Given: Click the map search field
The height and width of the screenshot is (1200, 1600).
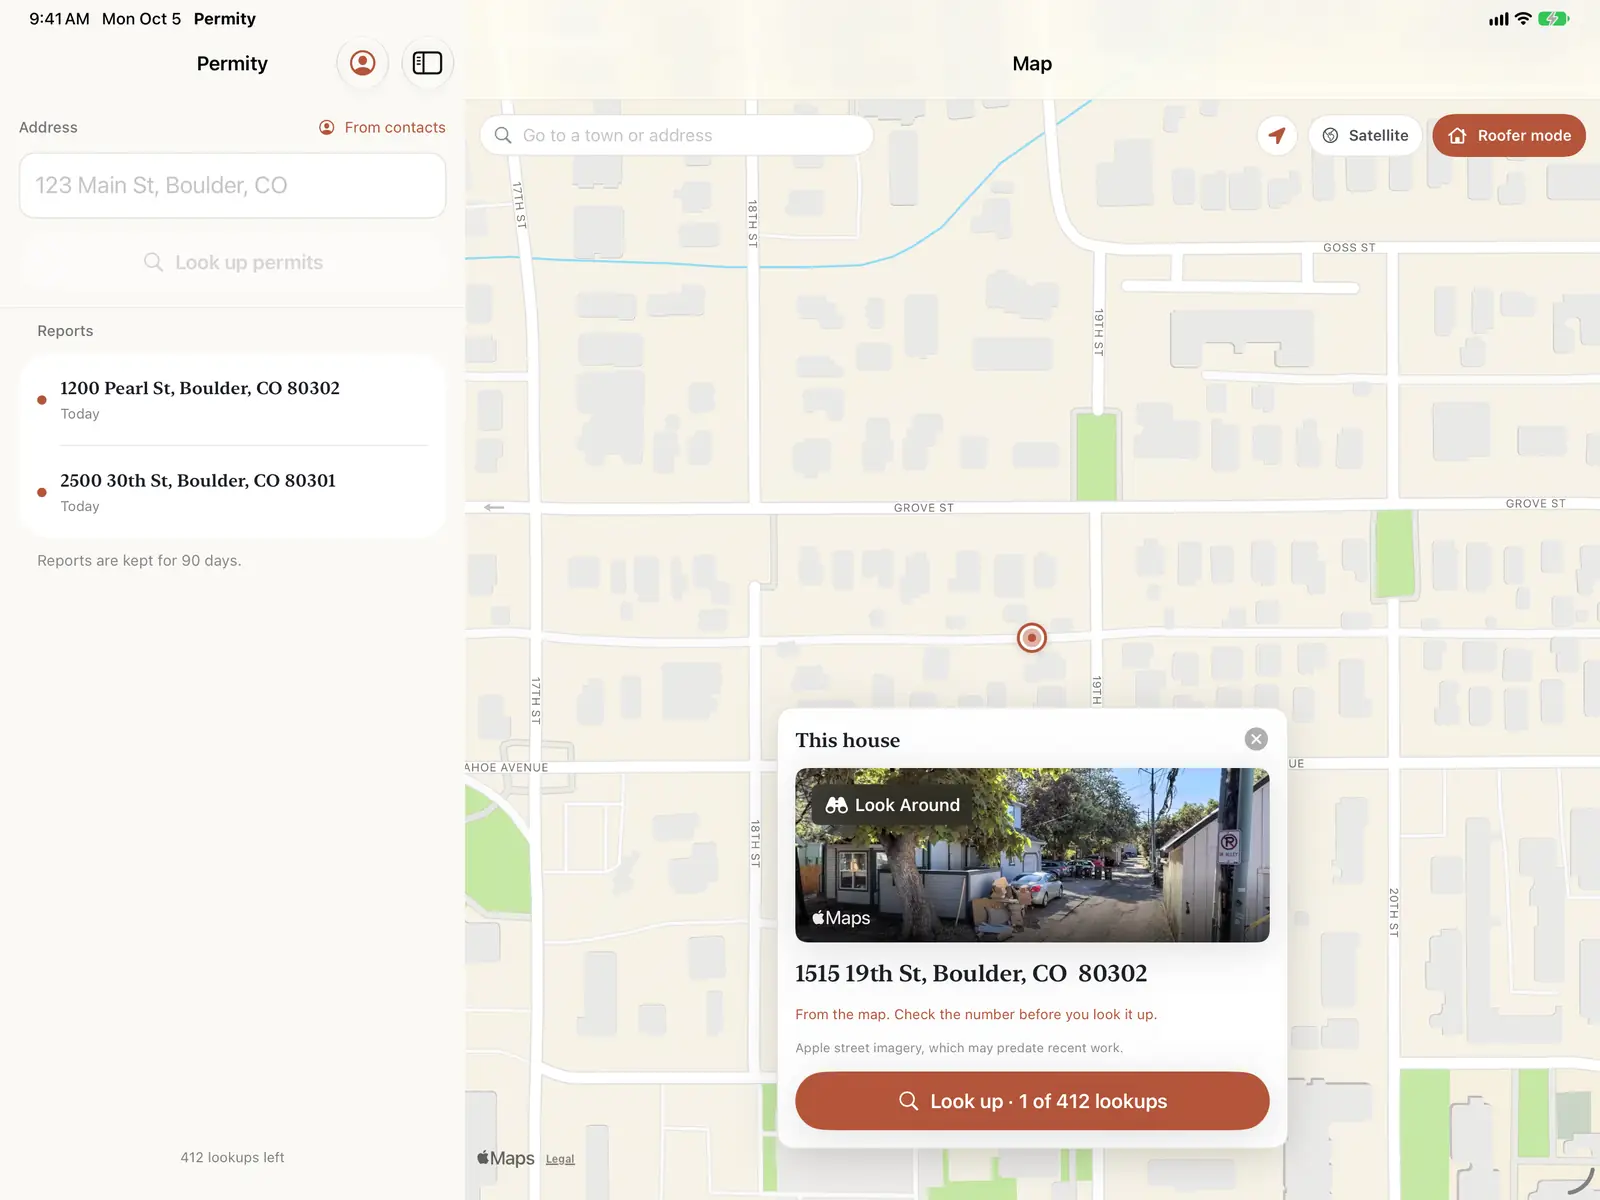Looking at the screenshot, I should [x=677, y=135].
